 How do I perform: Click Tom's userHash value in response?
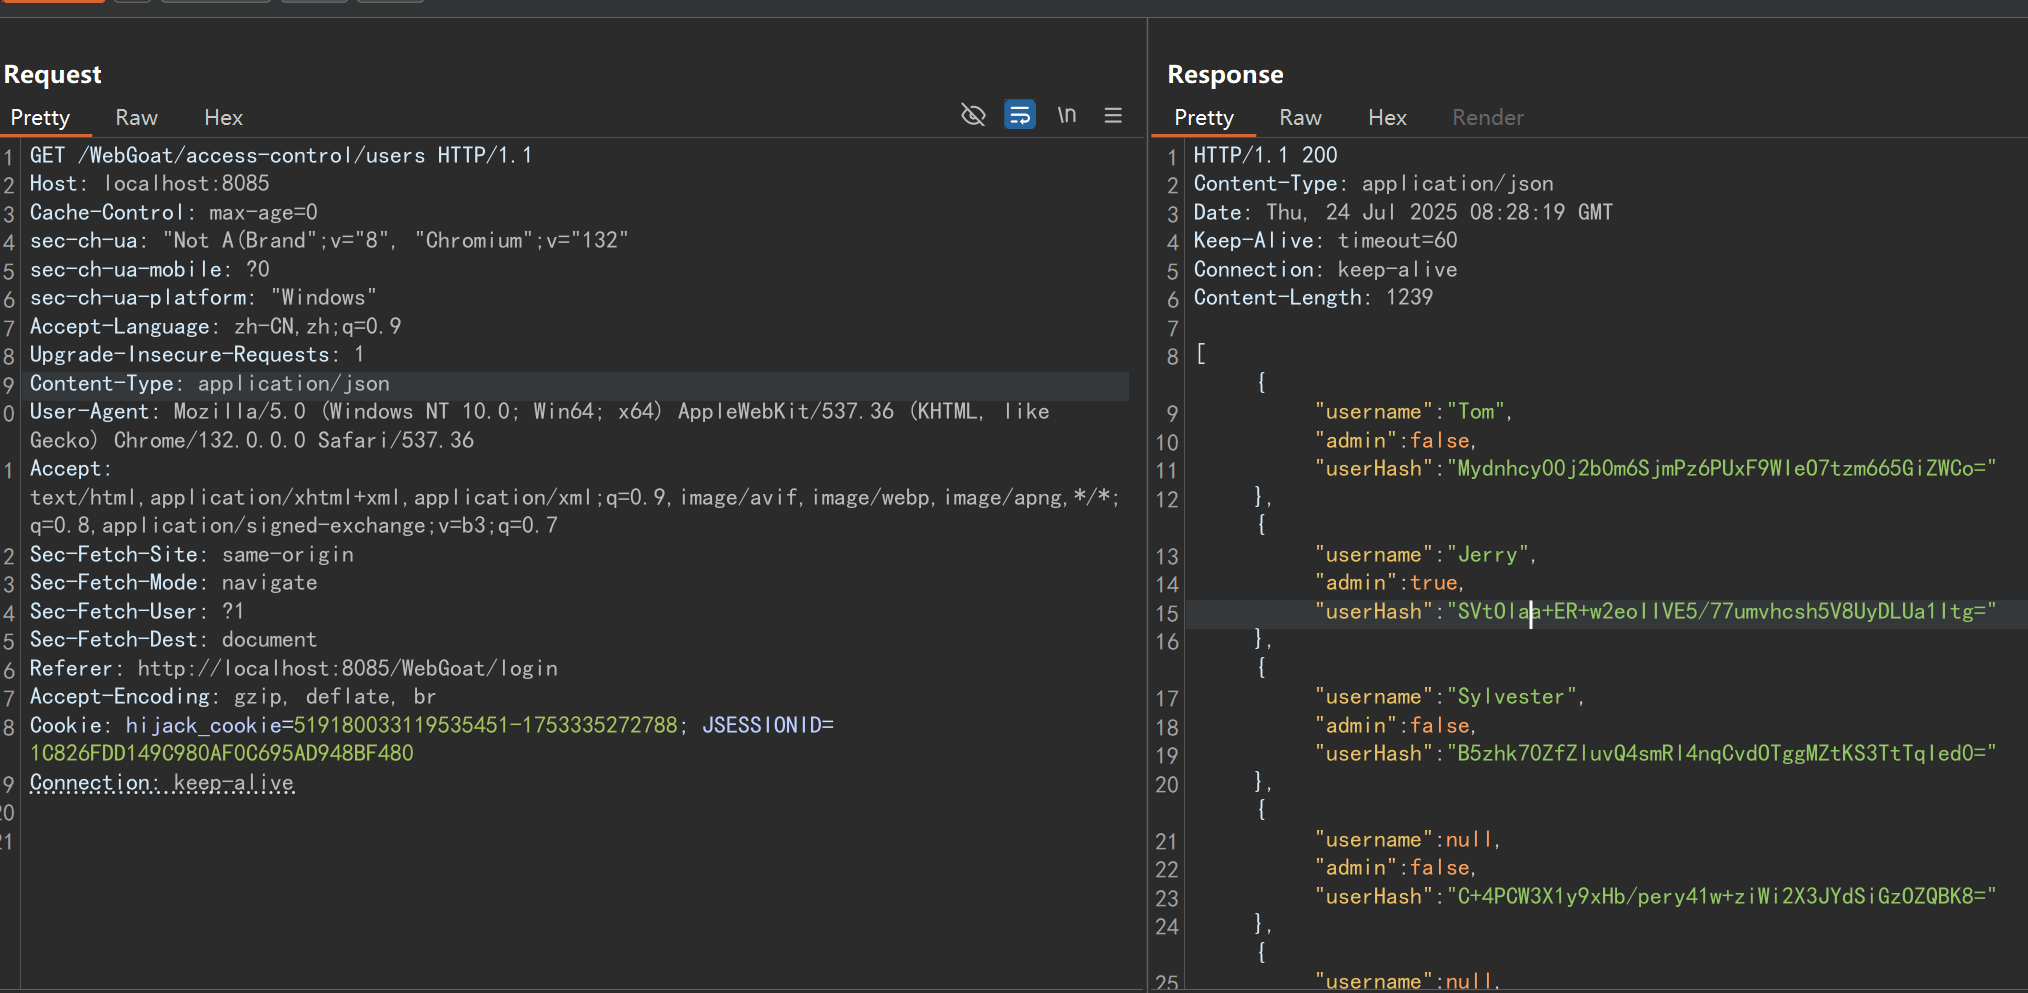(x=1721, y=469)
